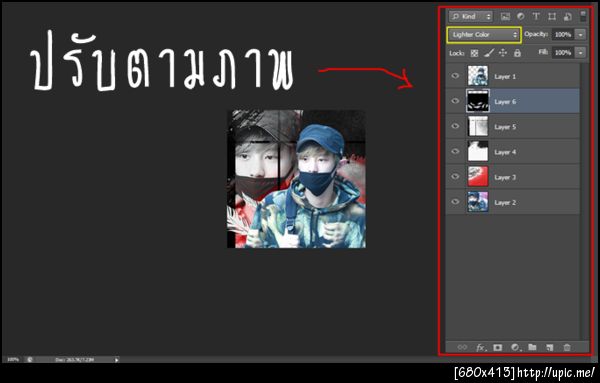Hide Layer 2 with its eye icon

point(455,202)
